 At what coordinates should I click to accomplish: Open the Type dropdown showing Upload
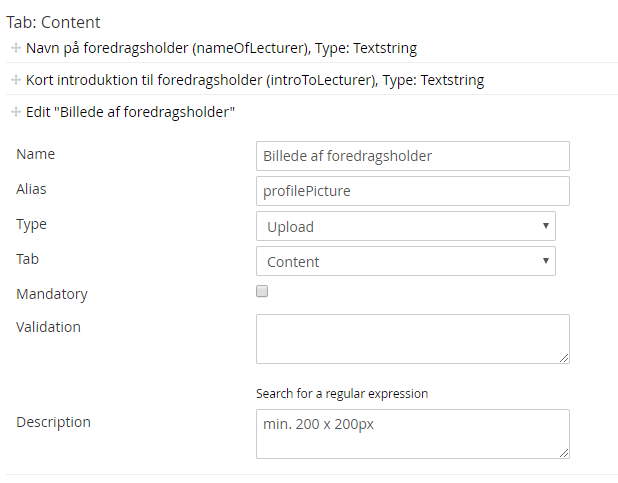click(x=405, y=226)
